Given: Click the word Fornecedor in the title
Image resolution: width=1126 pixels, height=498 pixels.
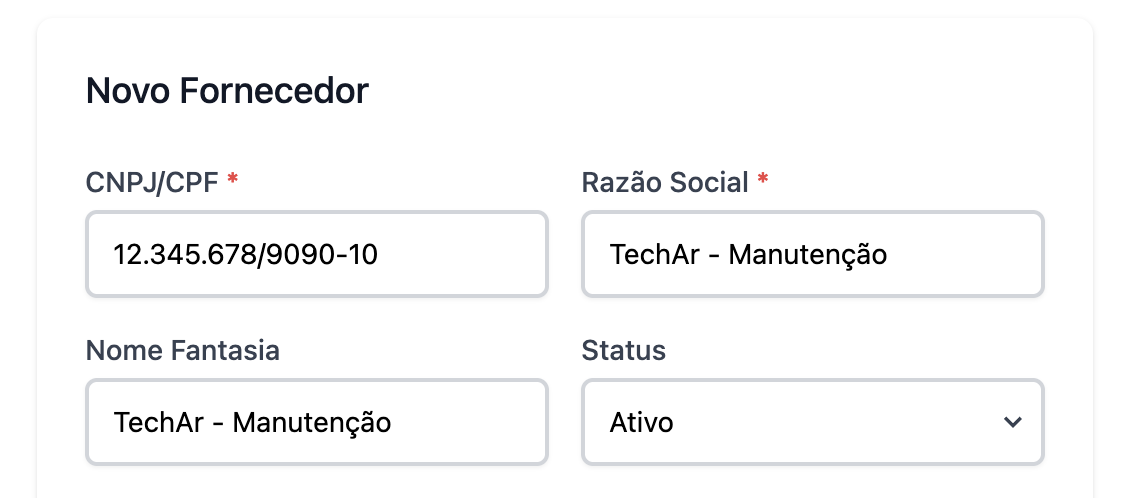Looking at the screenshot, I should point(274,91).
